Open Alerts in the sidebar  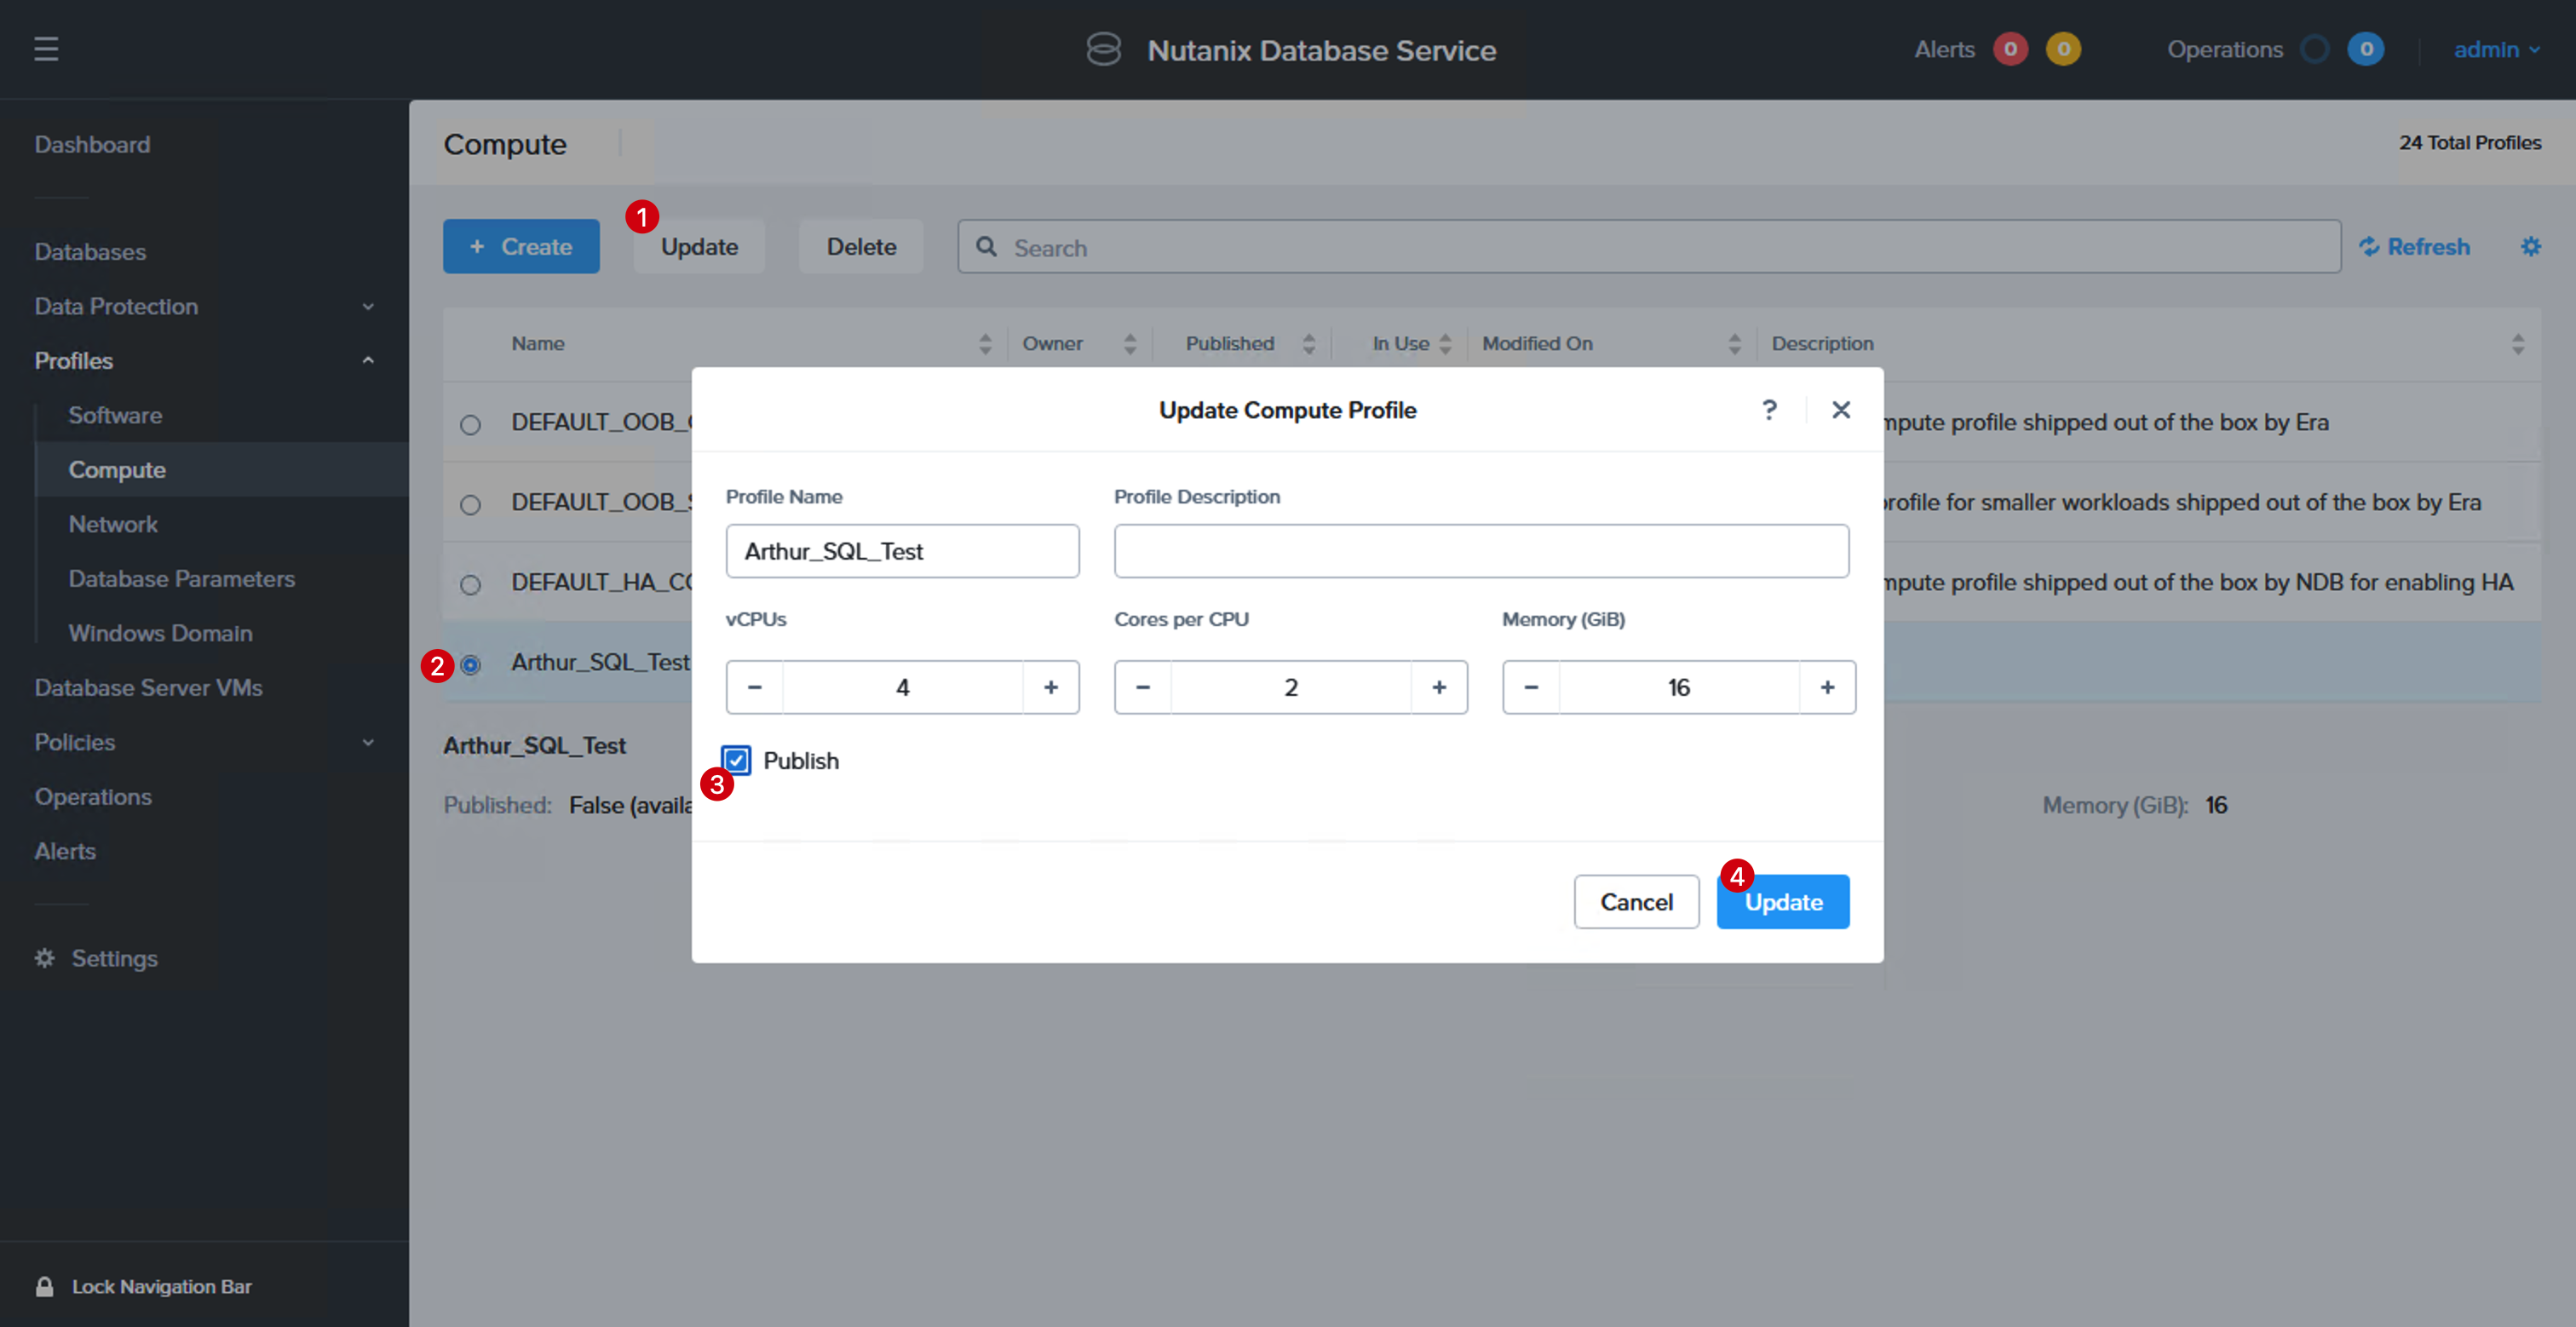tap(65, 851)
